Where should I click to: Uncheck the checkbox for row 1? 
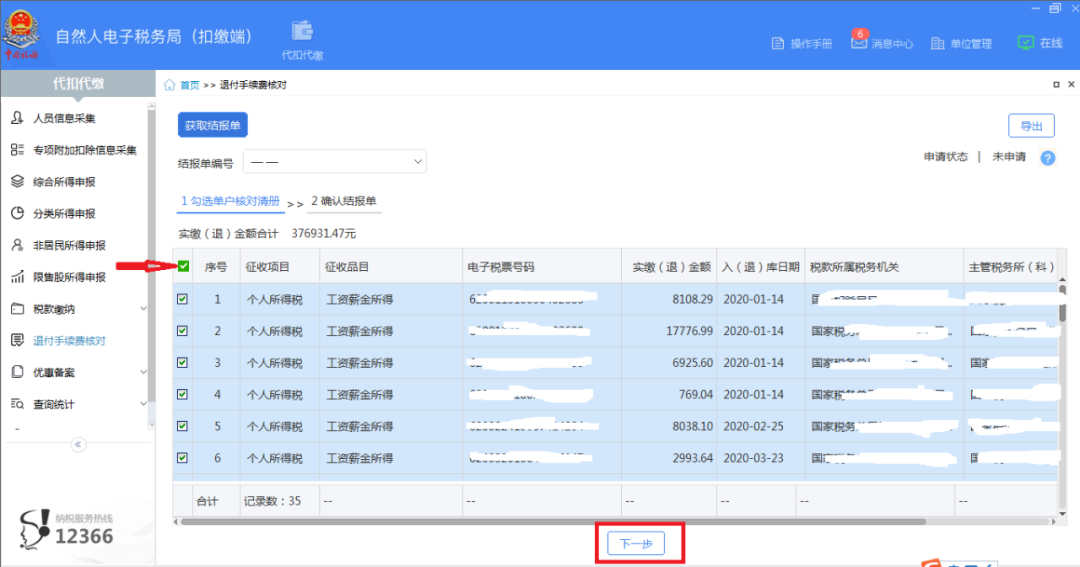tap(183, 299)
